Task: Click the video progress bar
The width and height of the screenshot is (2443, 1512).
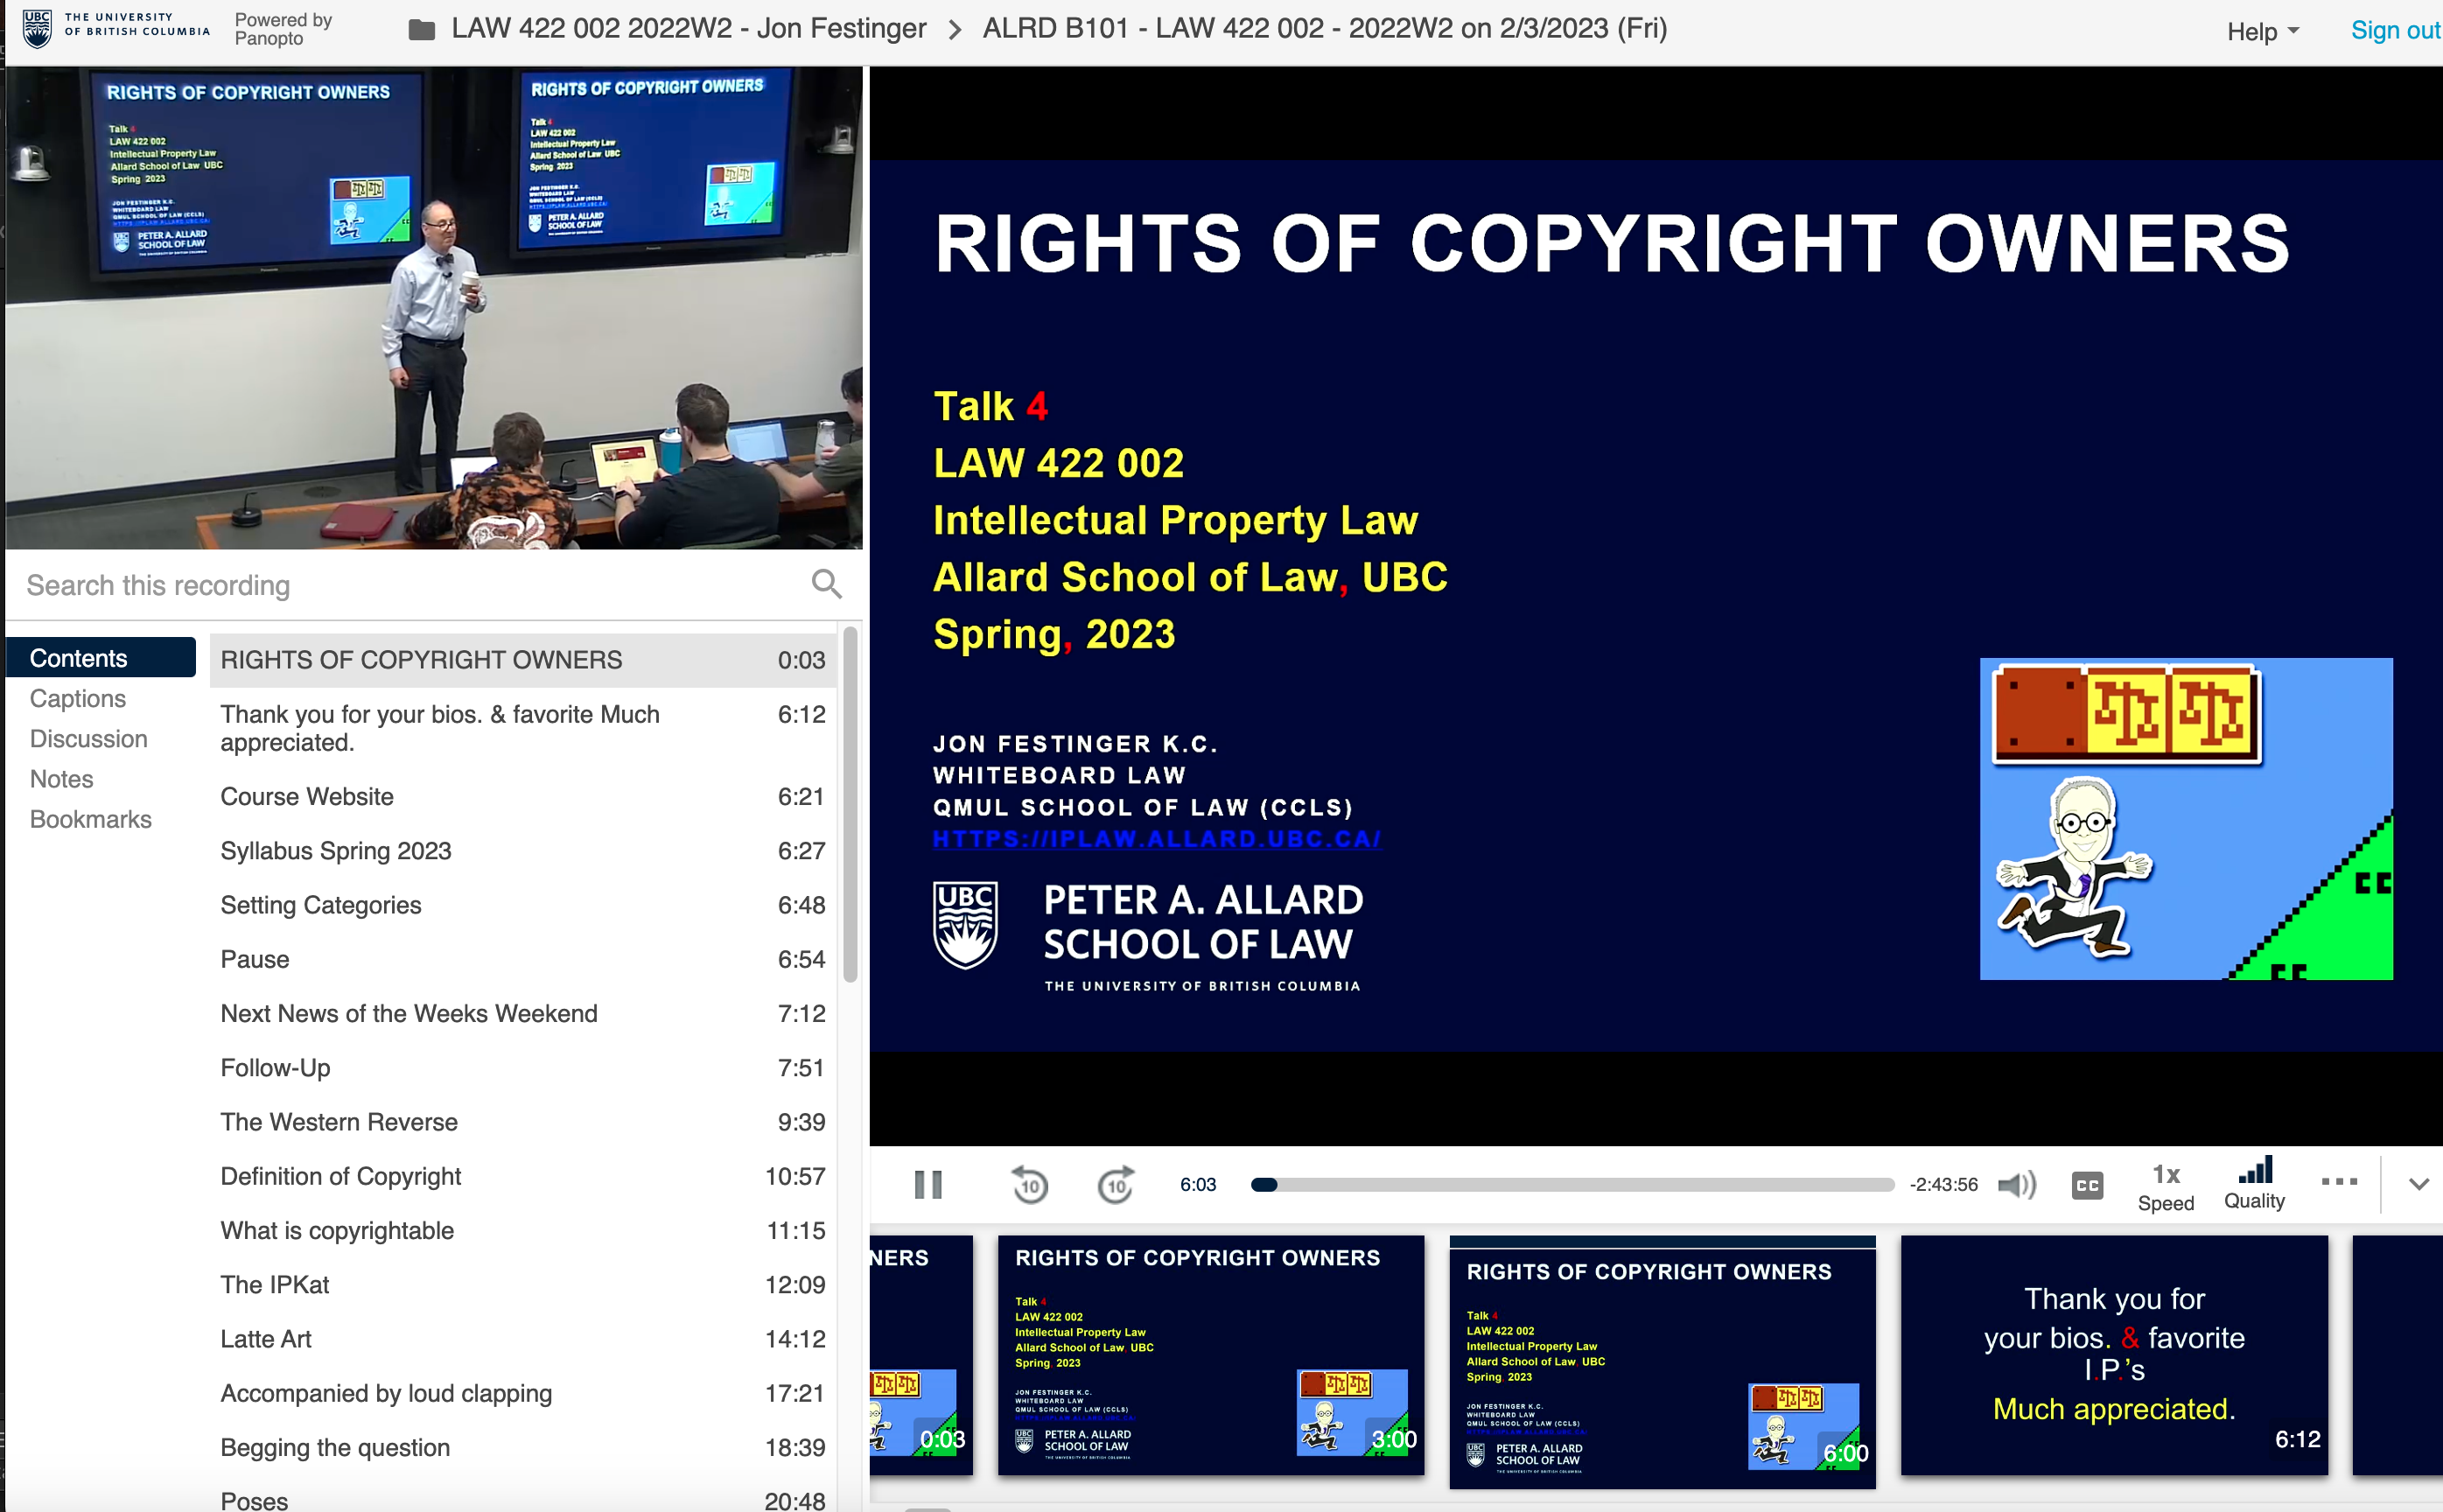Action: (x=1572, y=1185)
